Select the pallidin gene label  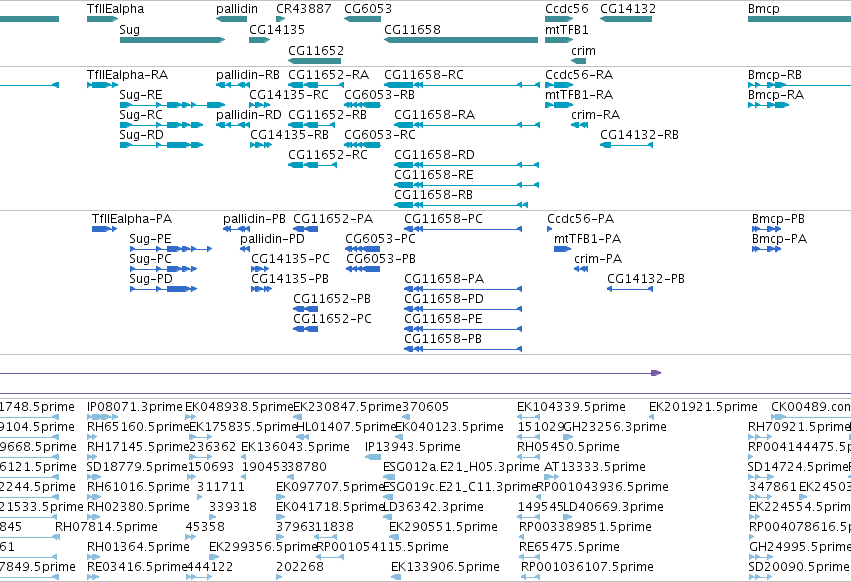coord(237,9)
